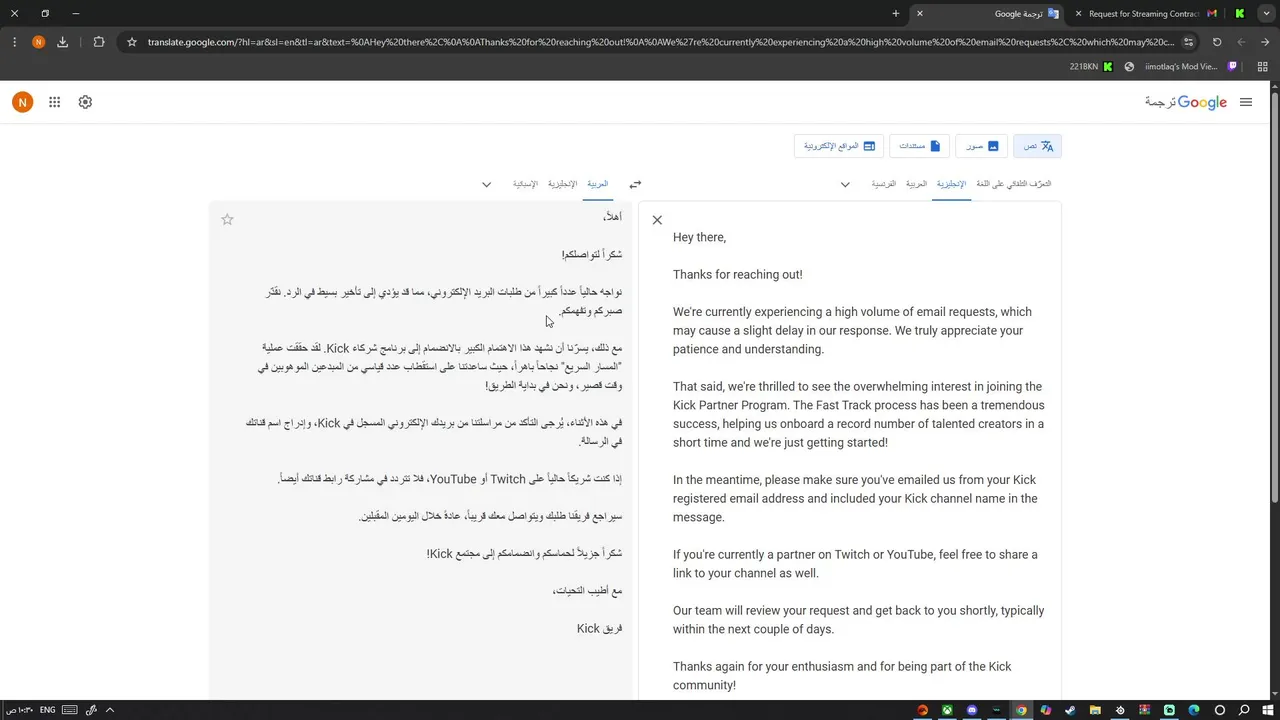Select Spanish (الإسبانية) as target language
Image resolution: width=1280 pixels, height=720 pixels.
[525, 184]
